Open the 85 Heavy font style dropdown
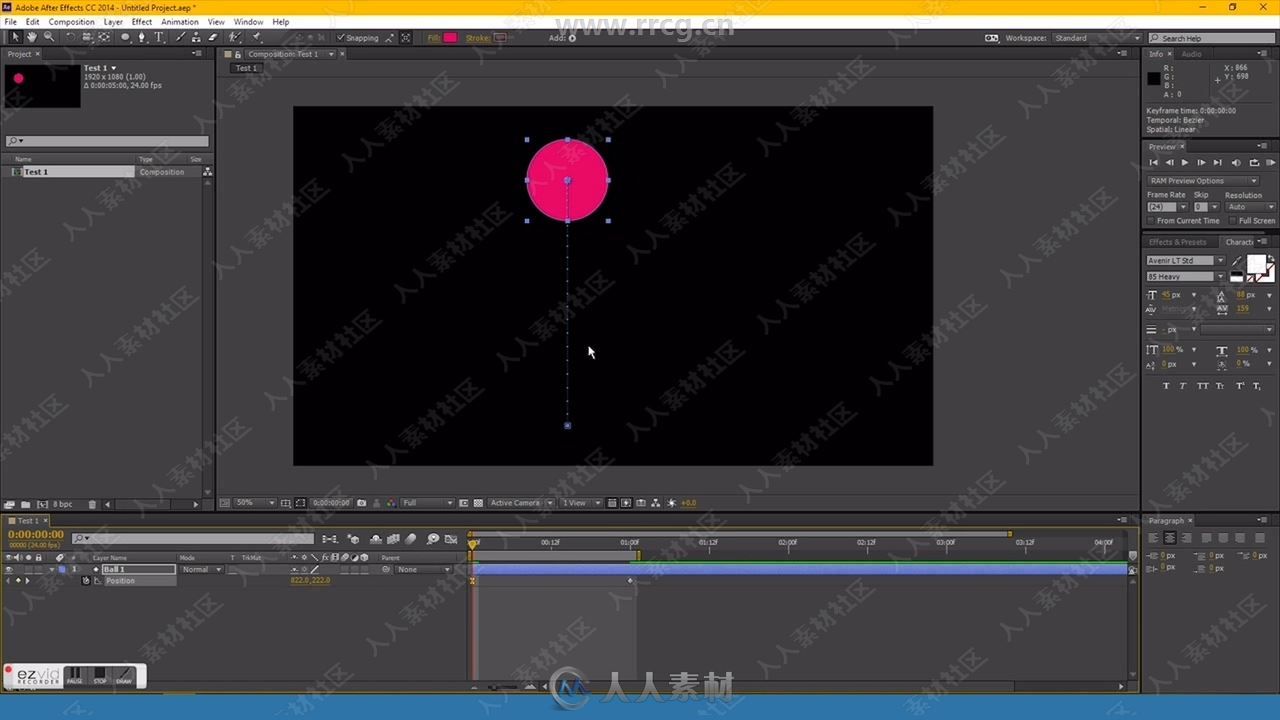1280x720 pixels. coord(1186,276)
